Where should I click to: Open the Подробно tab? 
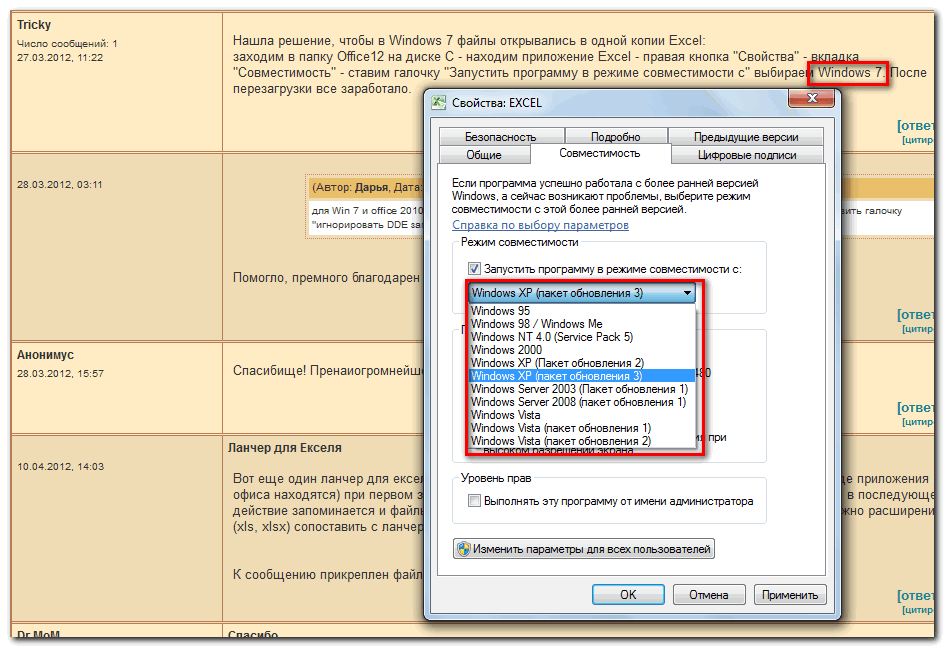click(615, 137)
